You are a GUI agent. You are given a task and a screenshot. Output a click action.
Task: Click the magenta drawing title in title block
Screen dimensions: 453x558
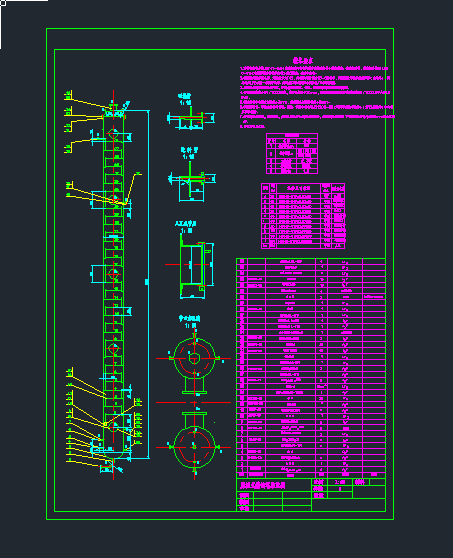point(263,485)
